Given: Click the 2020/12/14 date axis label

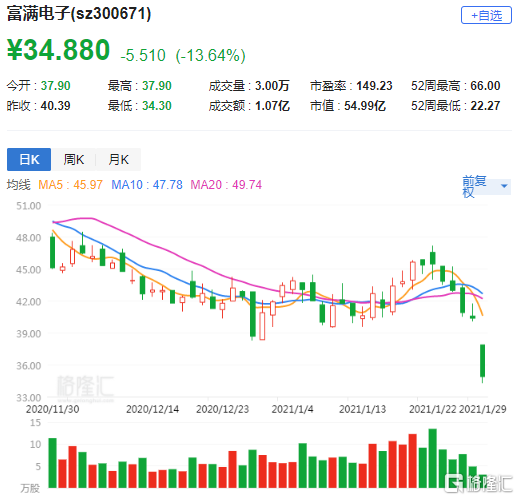Looking at the screenshot, I should 152,409.
